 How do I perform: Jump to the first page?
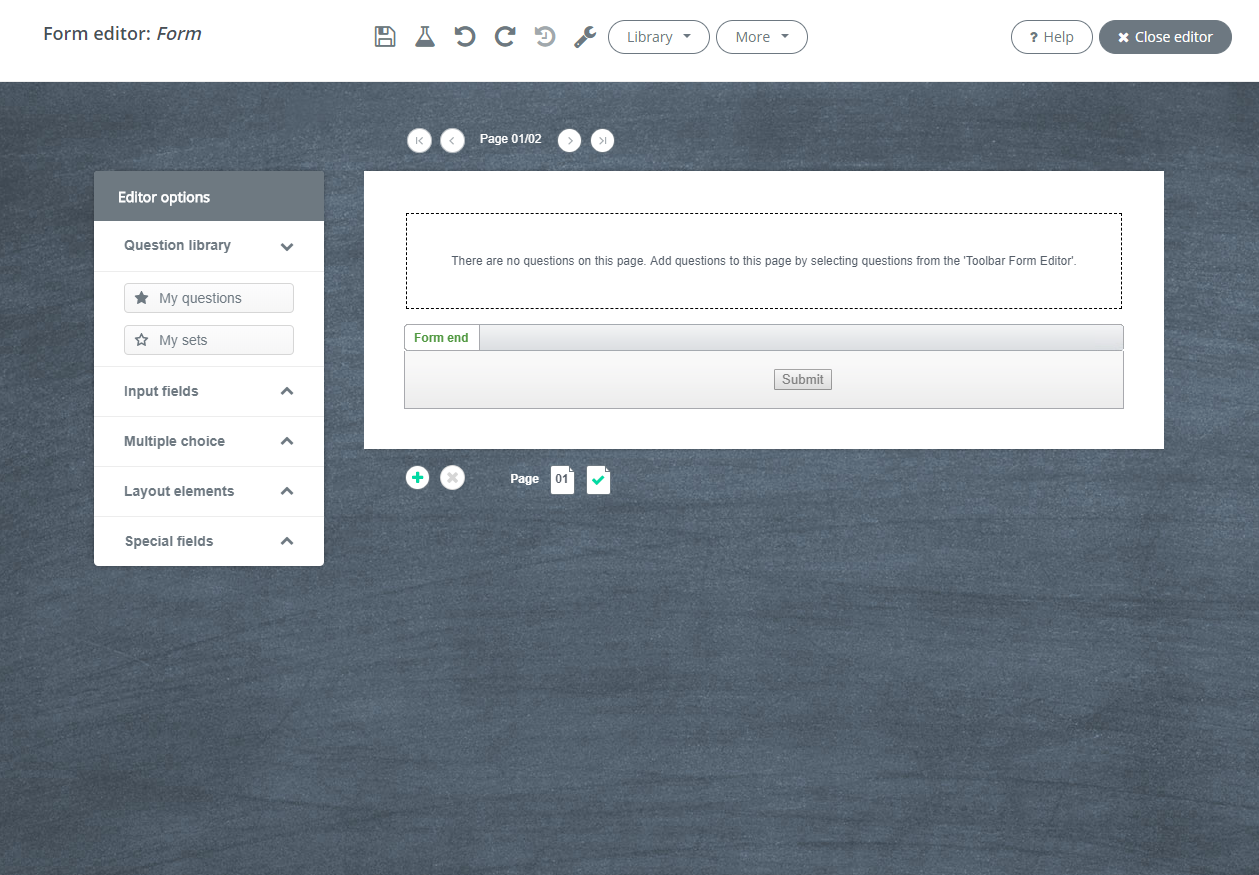tap(419, 141)
